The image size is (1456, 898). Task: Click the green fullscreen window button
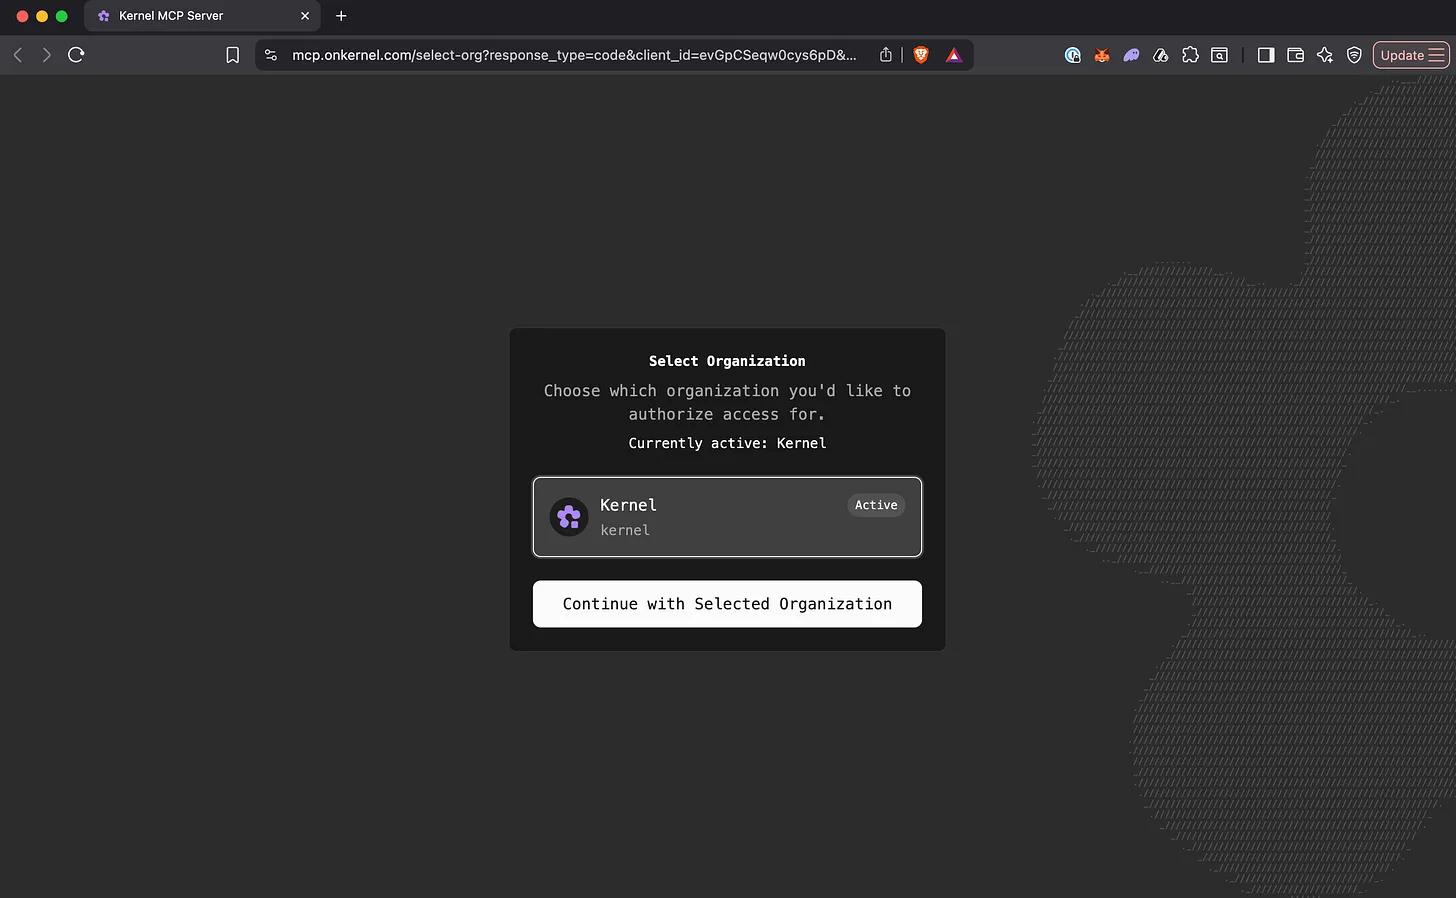(x=62, y=16)
